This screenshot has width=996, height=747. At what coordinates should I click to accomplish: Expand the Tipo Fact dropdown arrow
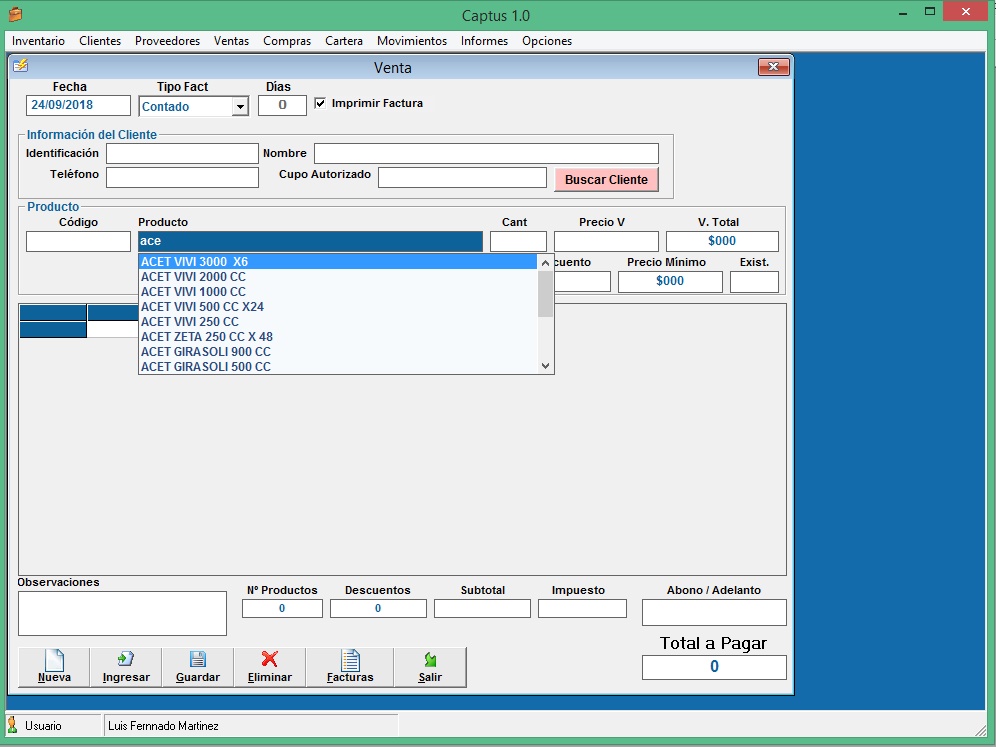coord(239,107)
